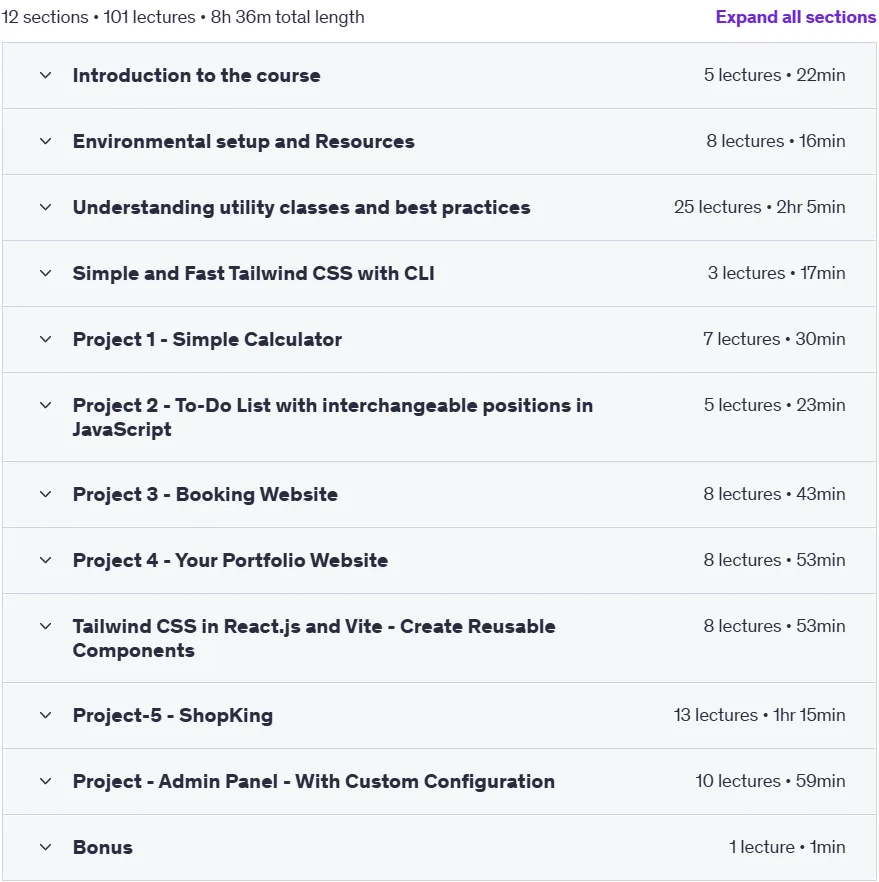Image resolution: width=879 pixels, height=882 pixels.
Task: Expand chevron beside Tailwind CSS in React.js section
Action: click(46, 626)
